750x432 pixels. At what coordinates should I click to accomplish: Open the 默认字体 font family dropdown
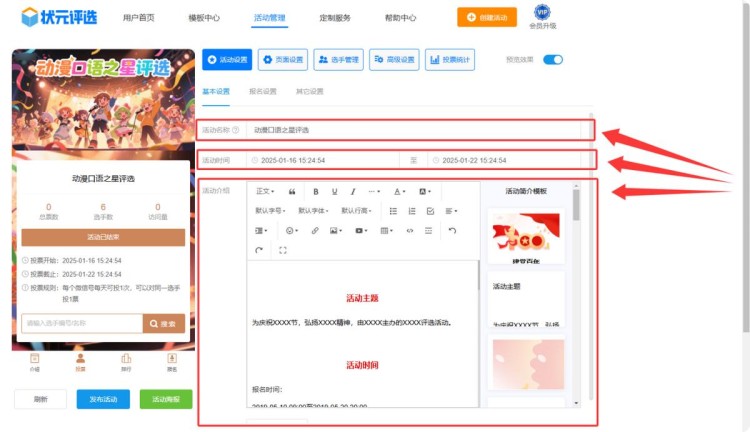click(x=313, y=211)
